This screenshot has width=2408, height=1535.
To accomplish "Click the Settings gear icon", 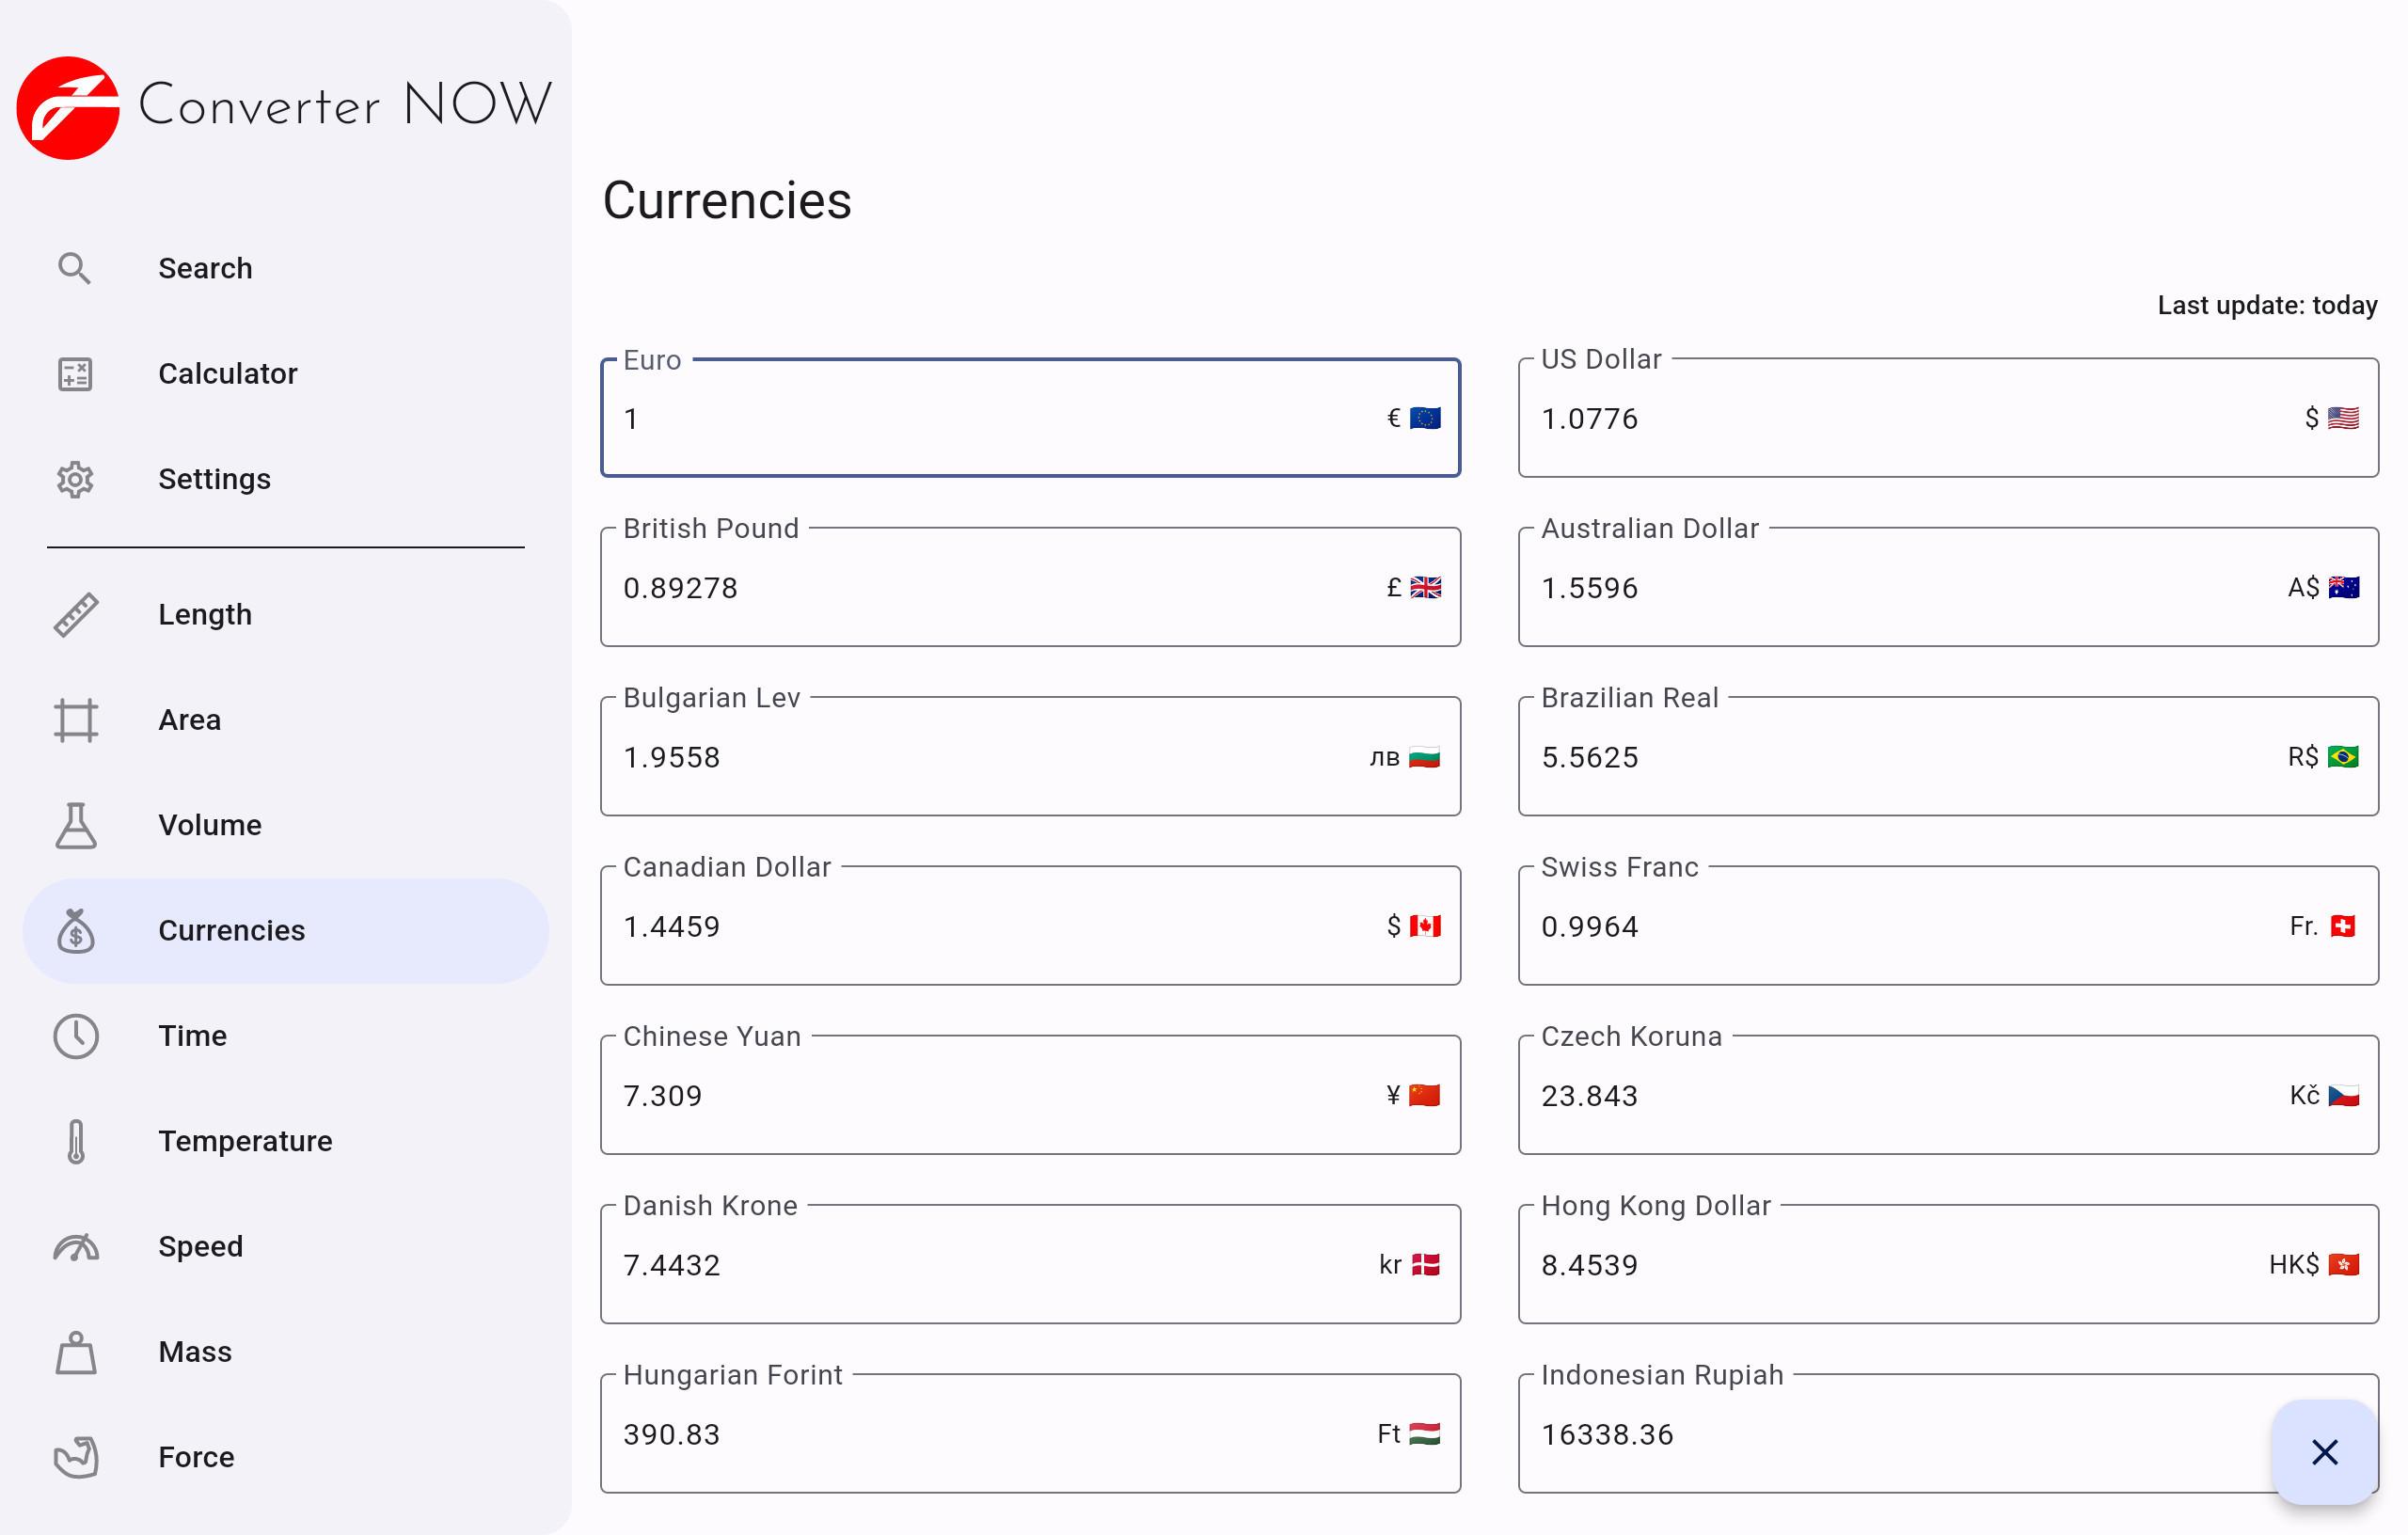I will click(74, 479).
